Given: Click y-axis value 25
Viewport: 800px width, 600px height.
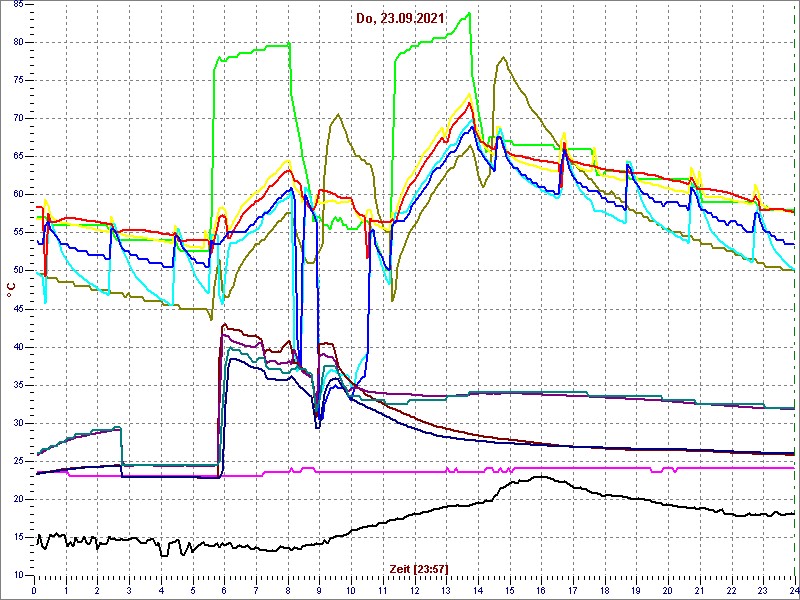Looking at the screenshot, I should (16, 461).
